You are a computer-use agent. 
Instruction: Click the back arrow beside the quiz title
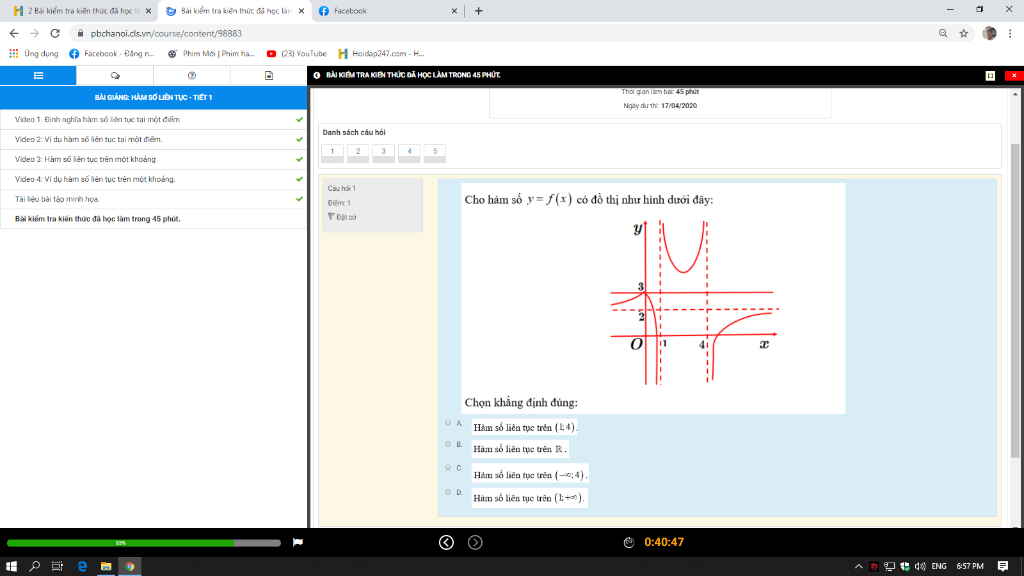tap(317, 75)
